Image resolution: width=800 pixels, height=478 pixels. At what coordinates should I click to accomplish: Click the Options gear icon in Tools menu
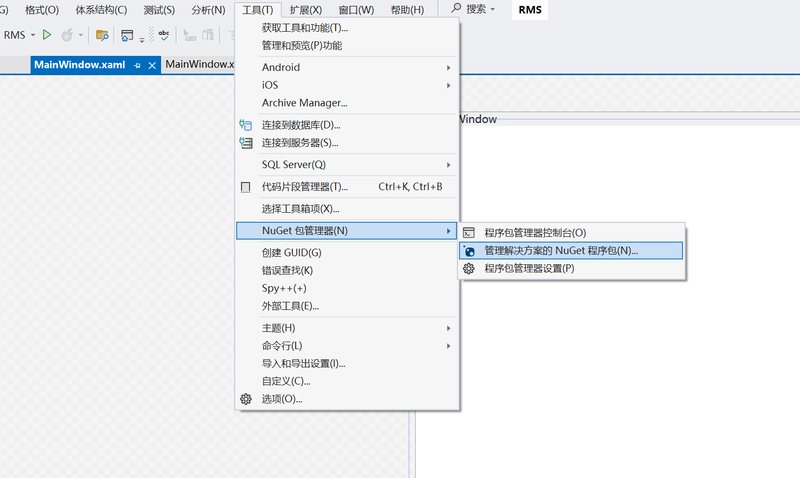(246, 399)
